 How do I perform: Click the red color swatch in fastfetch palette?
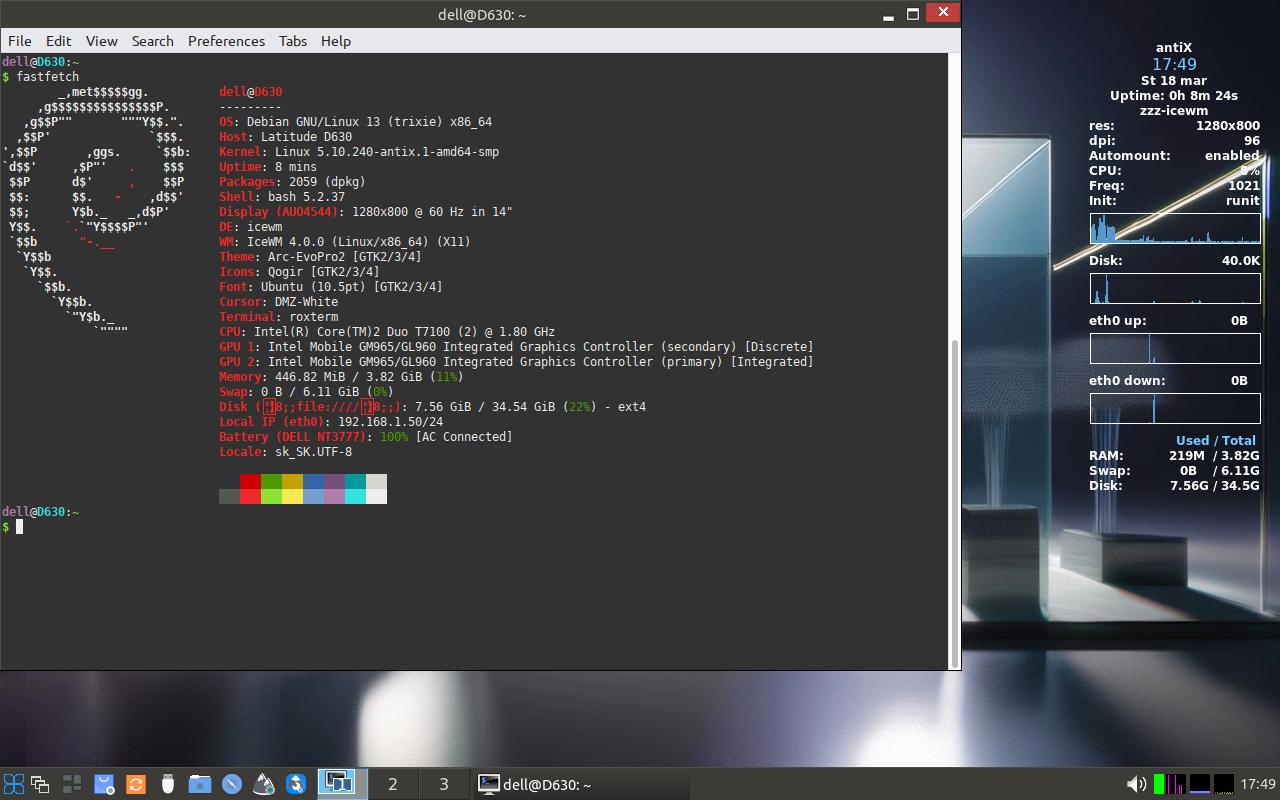click(x=250, y=489)
